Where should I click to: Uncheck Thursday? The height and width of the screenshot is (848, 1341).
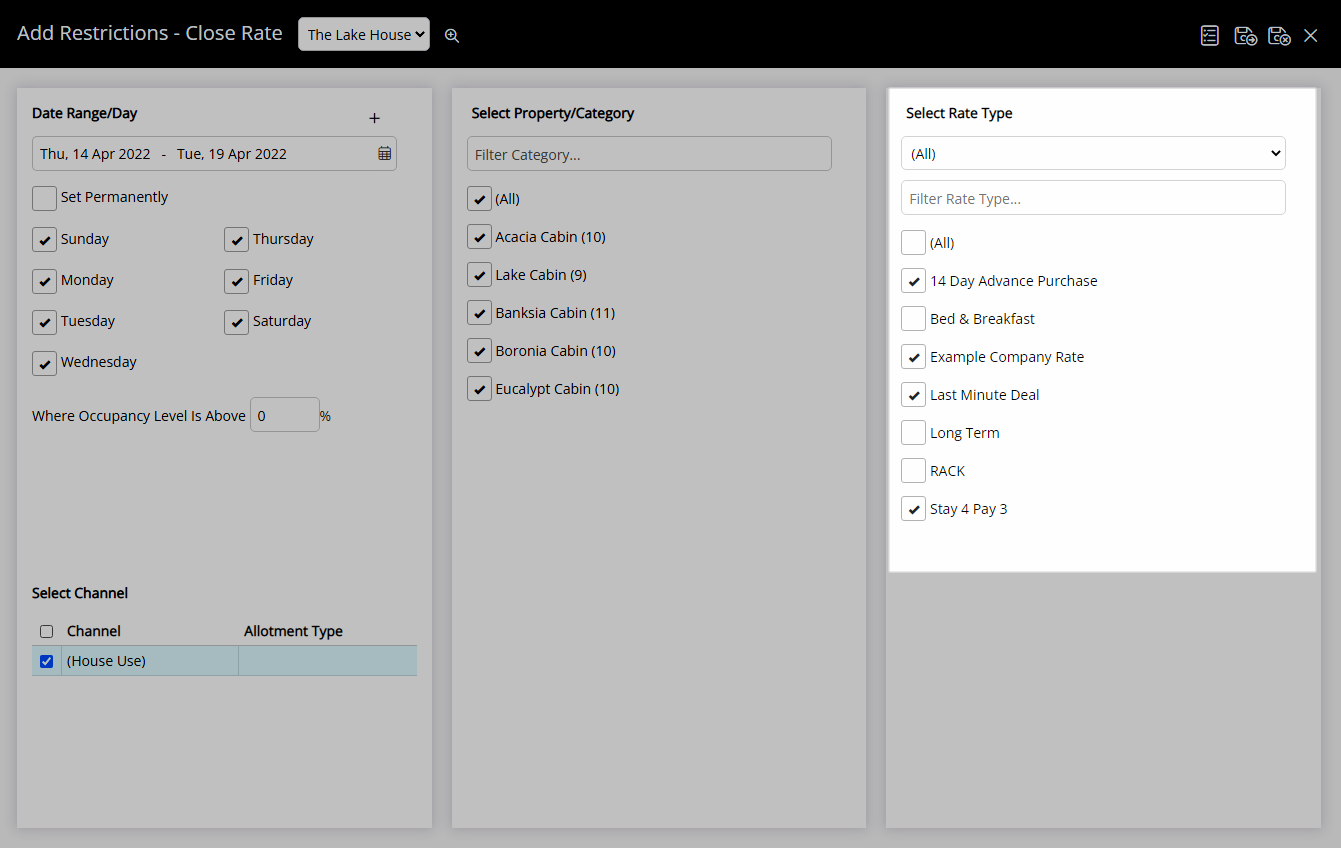pos(236,240)
